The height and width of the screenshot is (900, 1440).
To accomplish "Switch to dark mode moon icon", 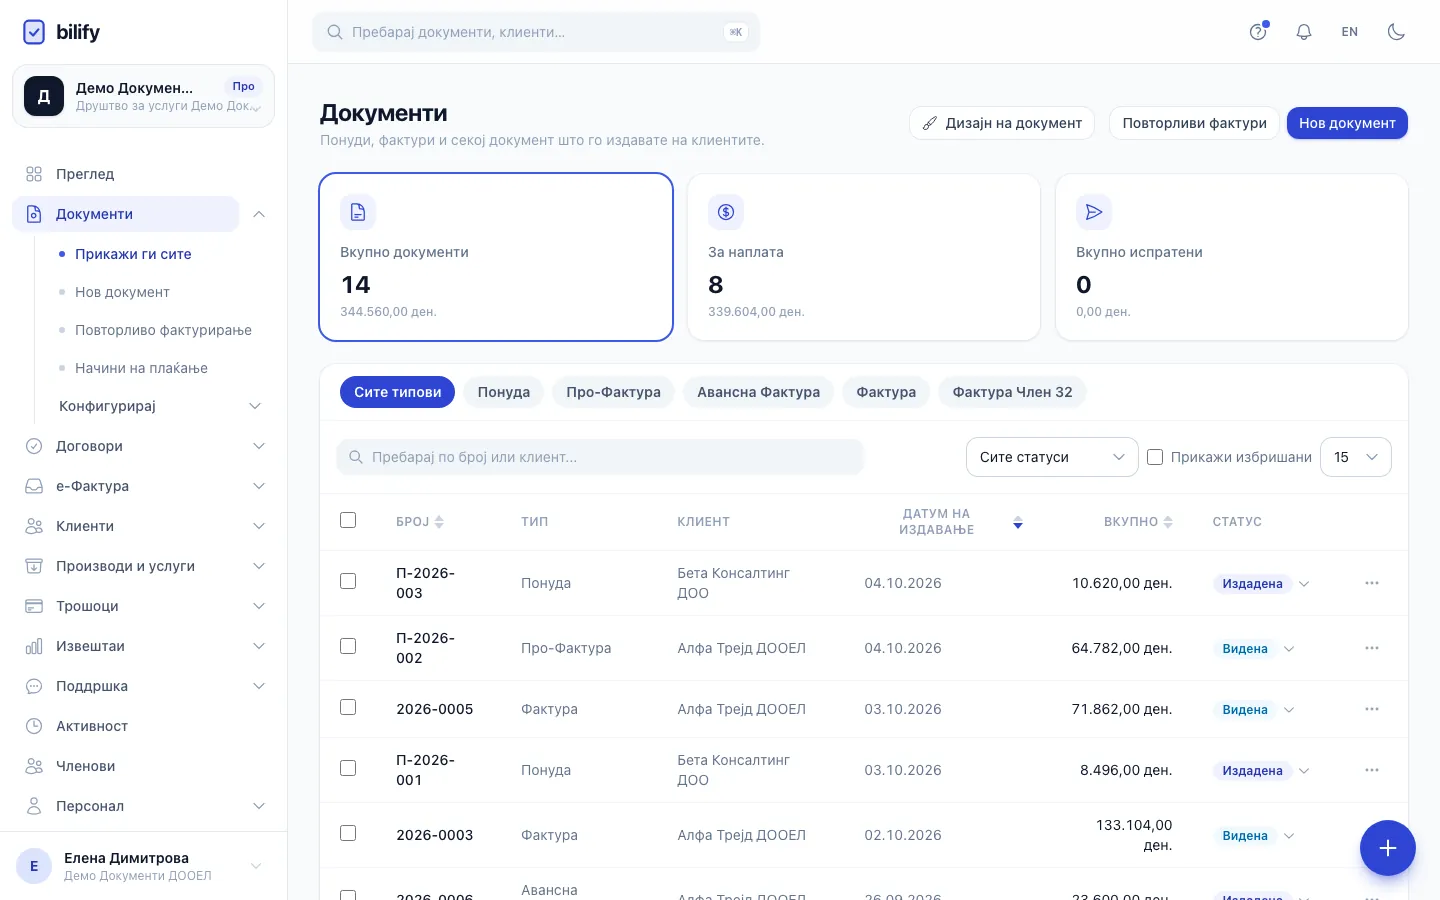I will coord(1396,32).
